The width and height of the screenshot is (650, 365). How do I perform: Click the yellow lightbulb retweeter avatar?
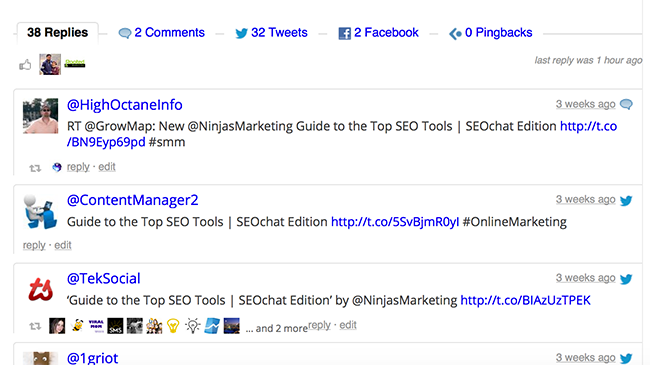[173, 326]
